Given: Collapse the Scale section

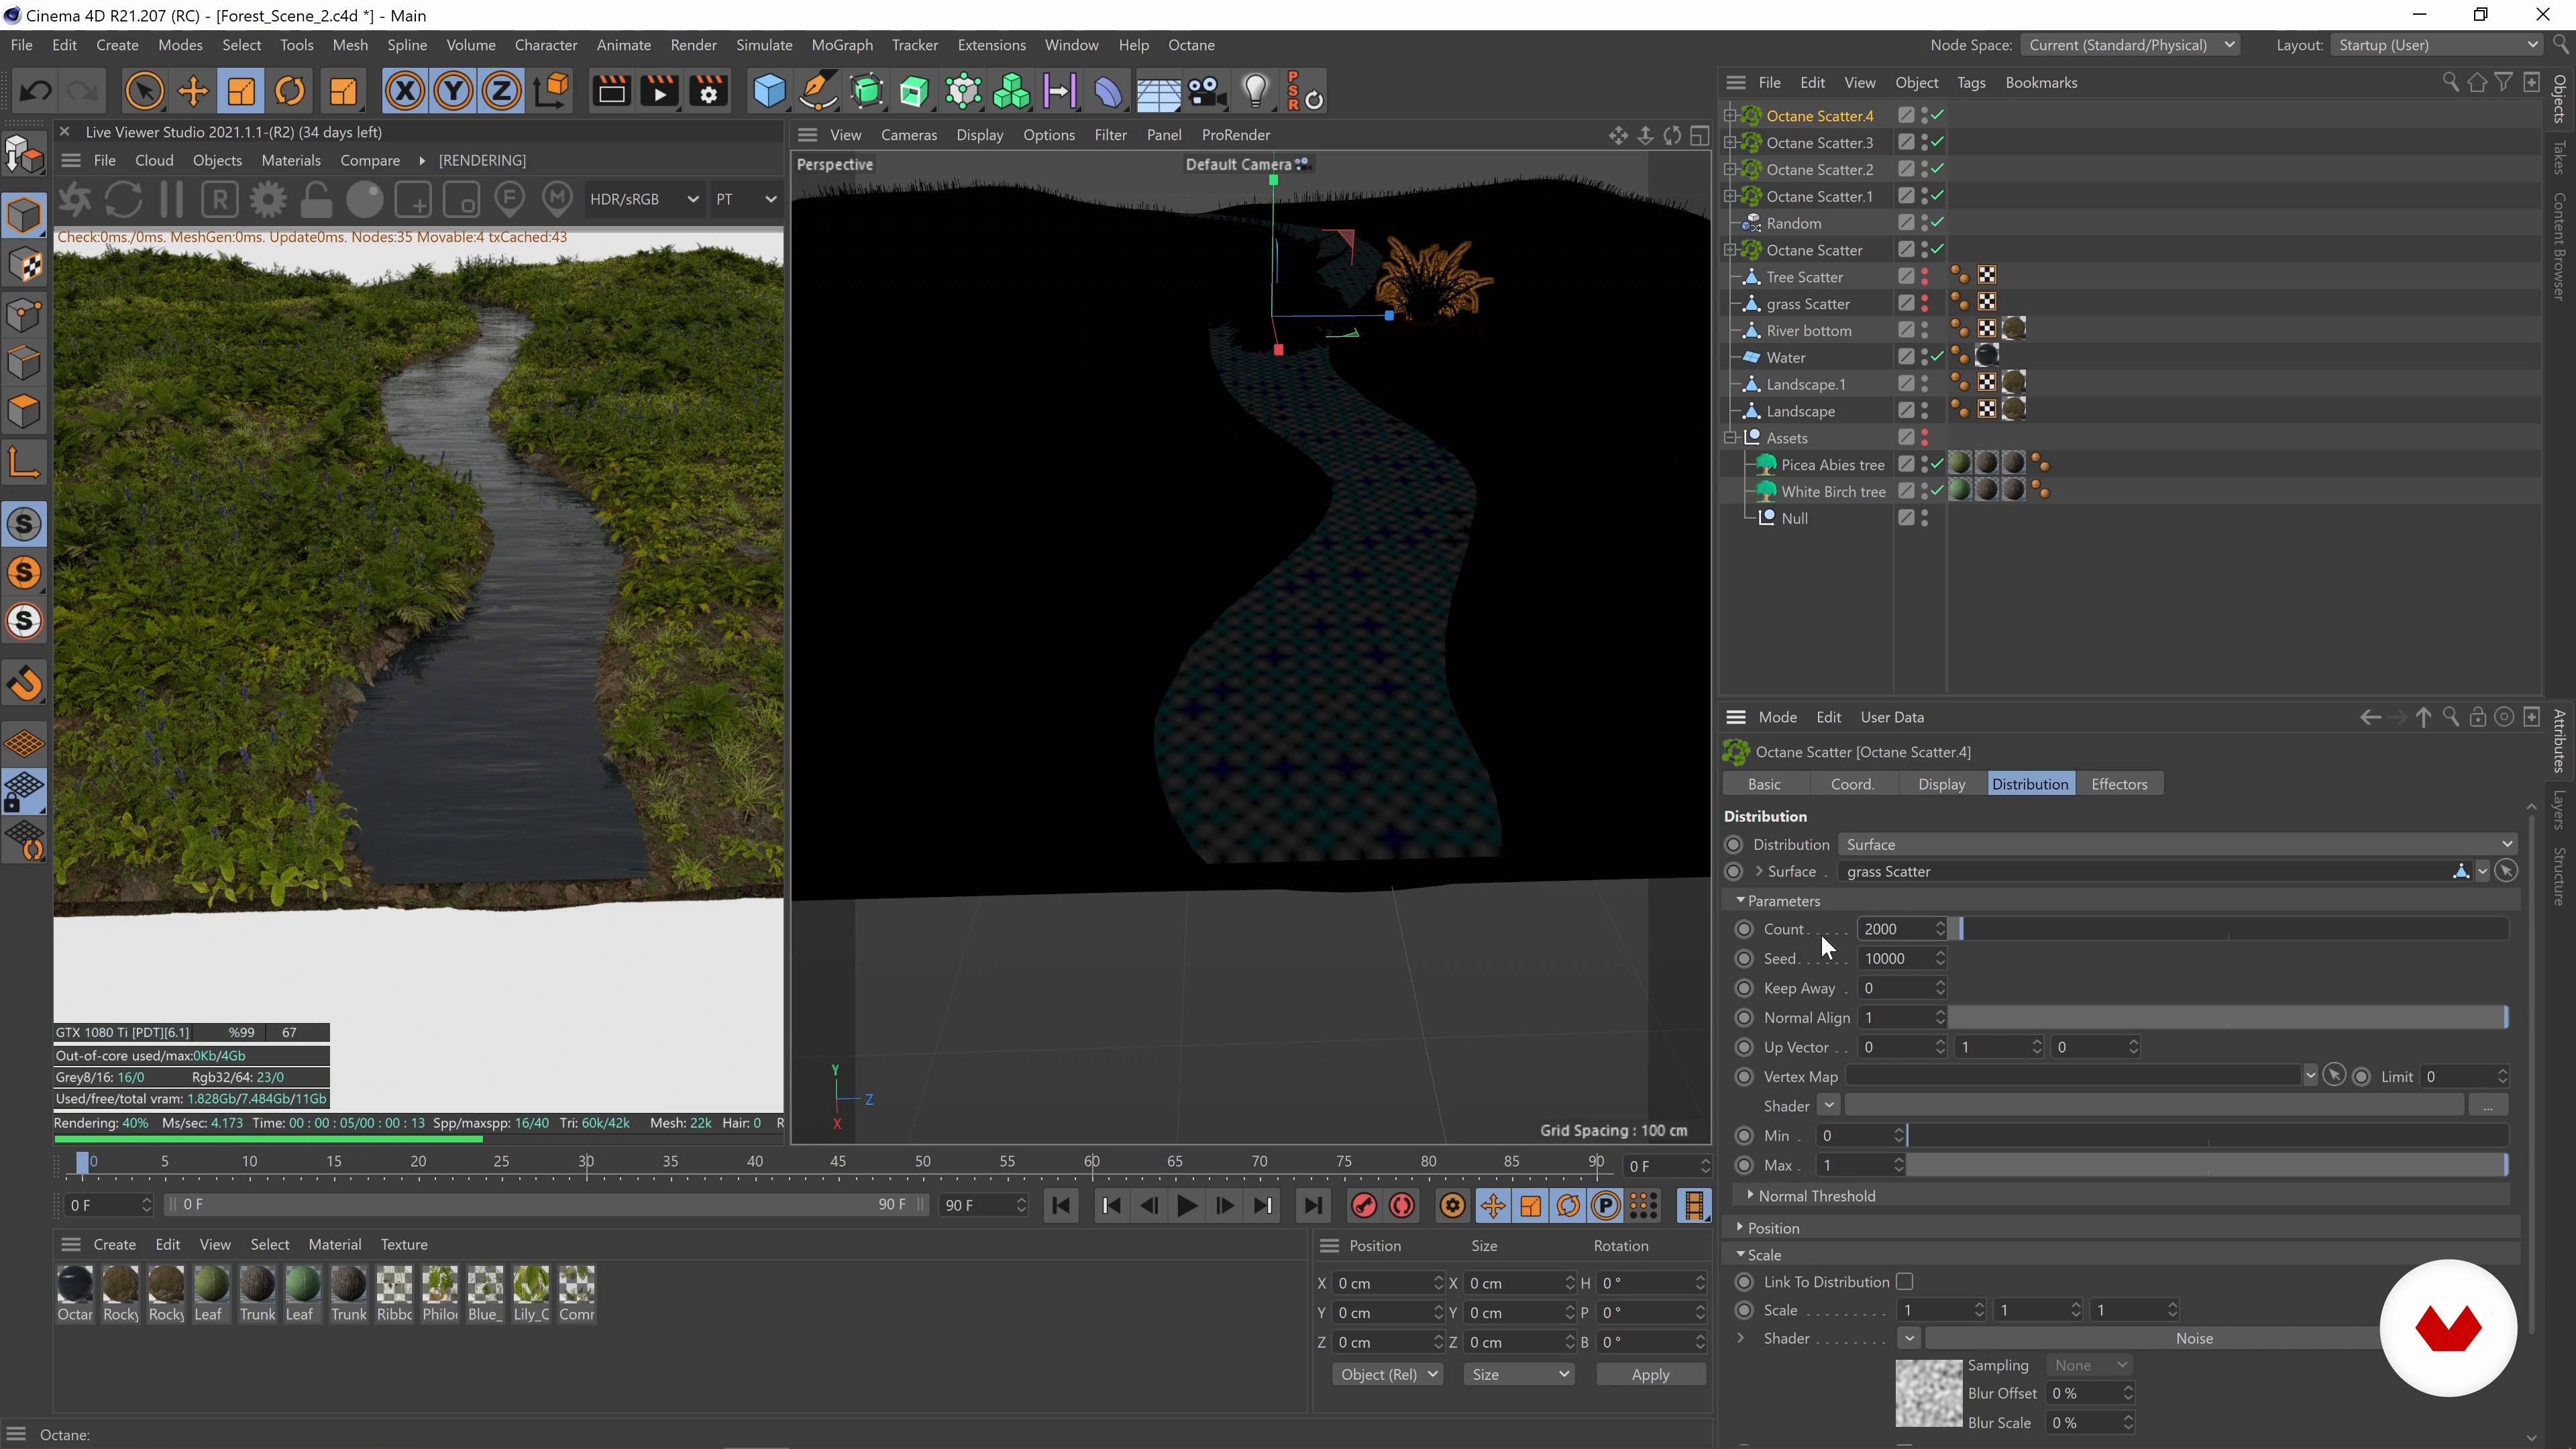Looking at the screenshot, I should 1740,1255.
